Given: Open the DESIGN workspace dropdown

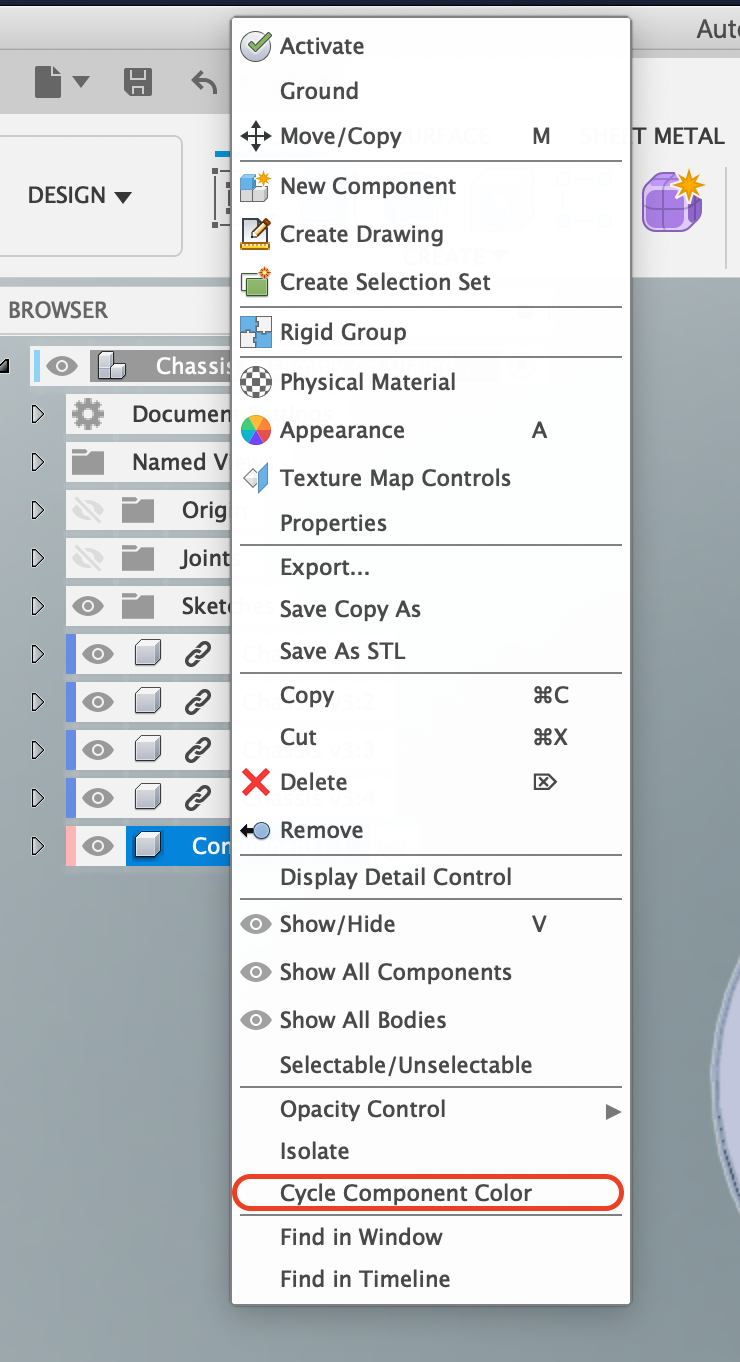Looking at the screenshot, I should 80,196.
